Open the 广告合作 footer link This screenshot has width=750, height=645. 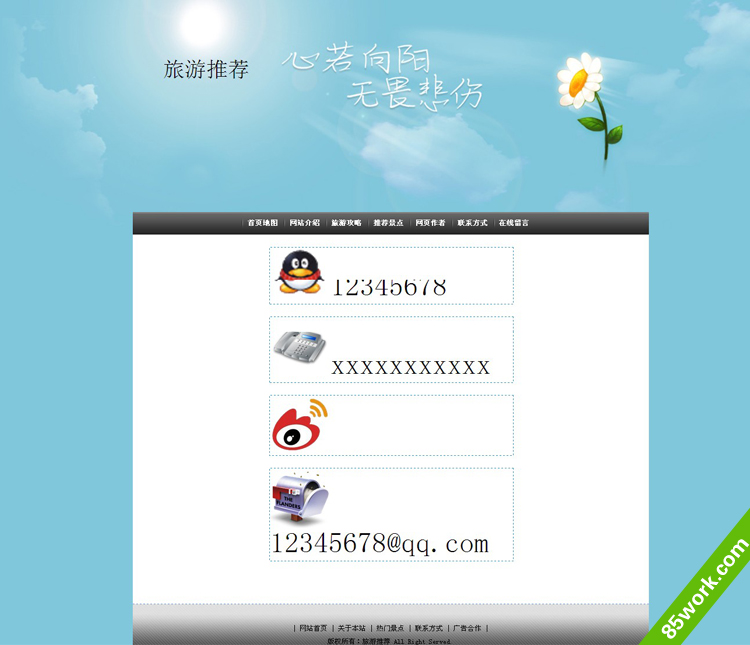pos(467,628)
